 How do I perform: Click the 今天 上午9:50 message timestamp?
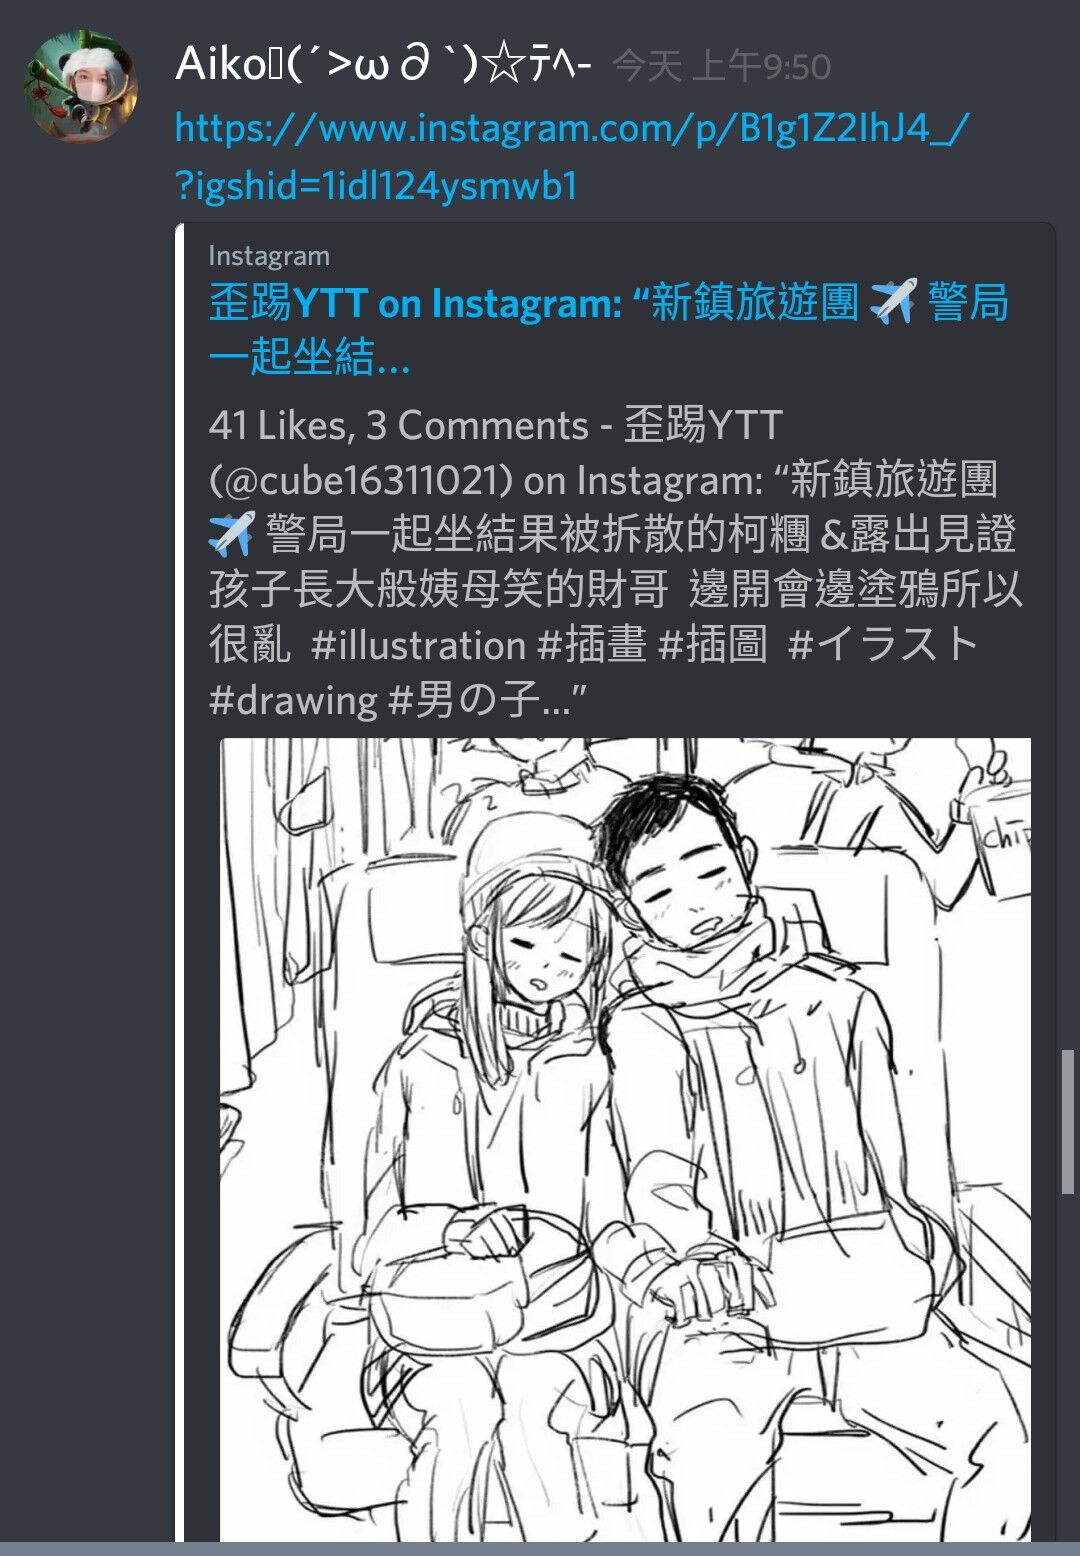click(721, 67)
